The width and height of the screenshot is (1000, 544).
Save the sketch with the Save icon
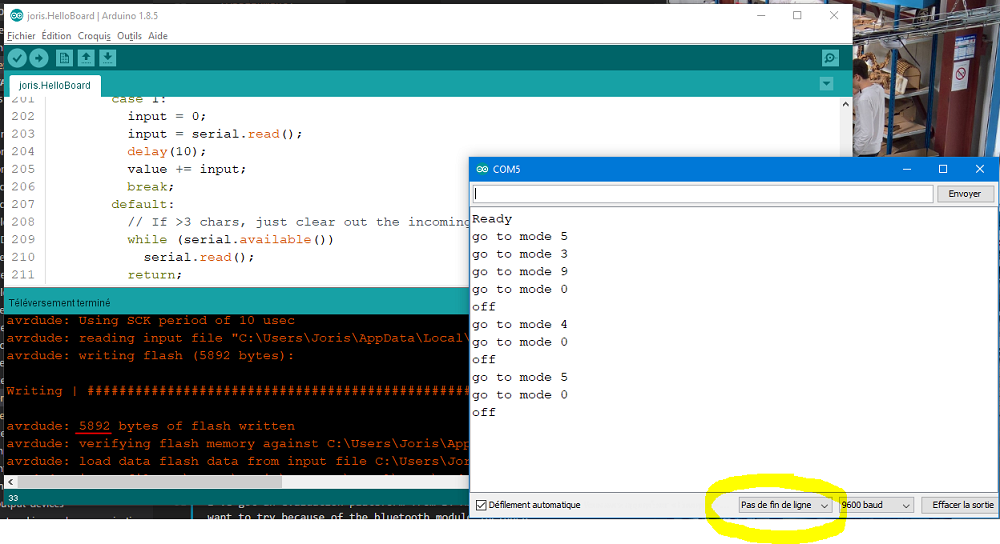pos(108,58)
